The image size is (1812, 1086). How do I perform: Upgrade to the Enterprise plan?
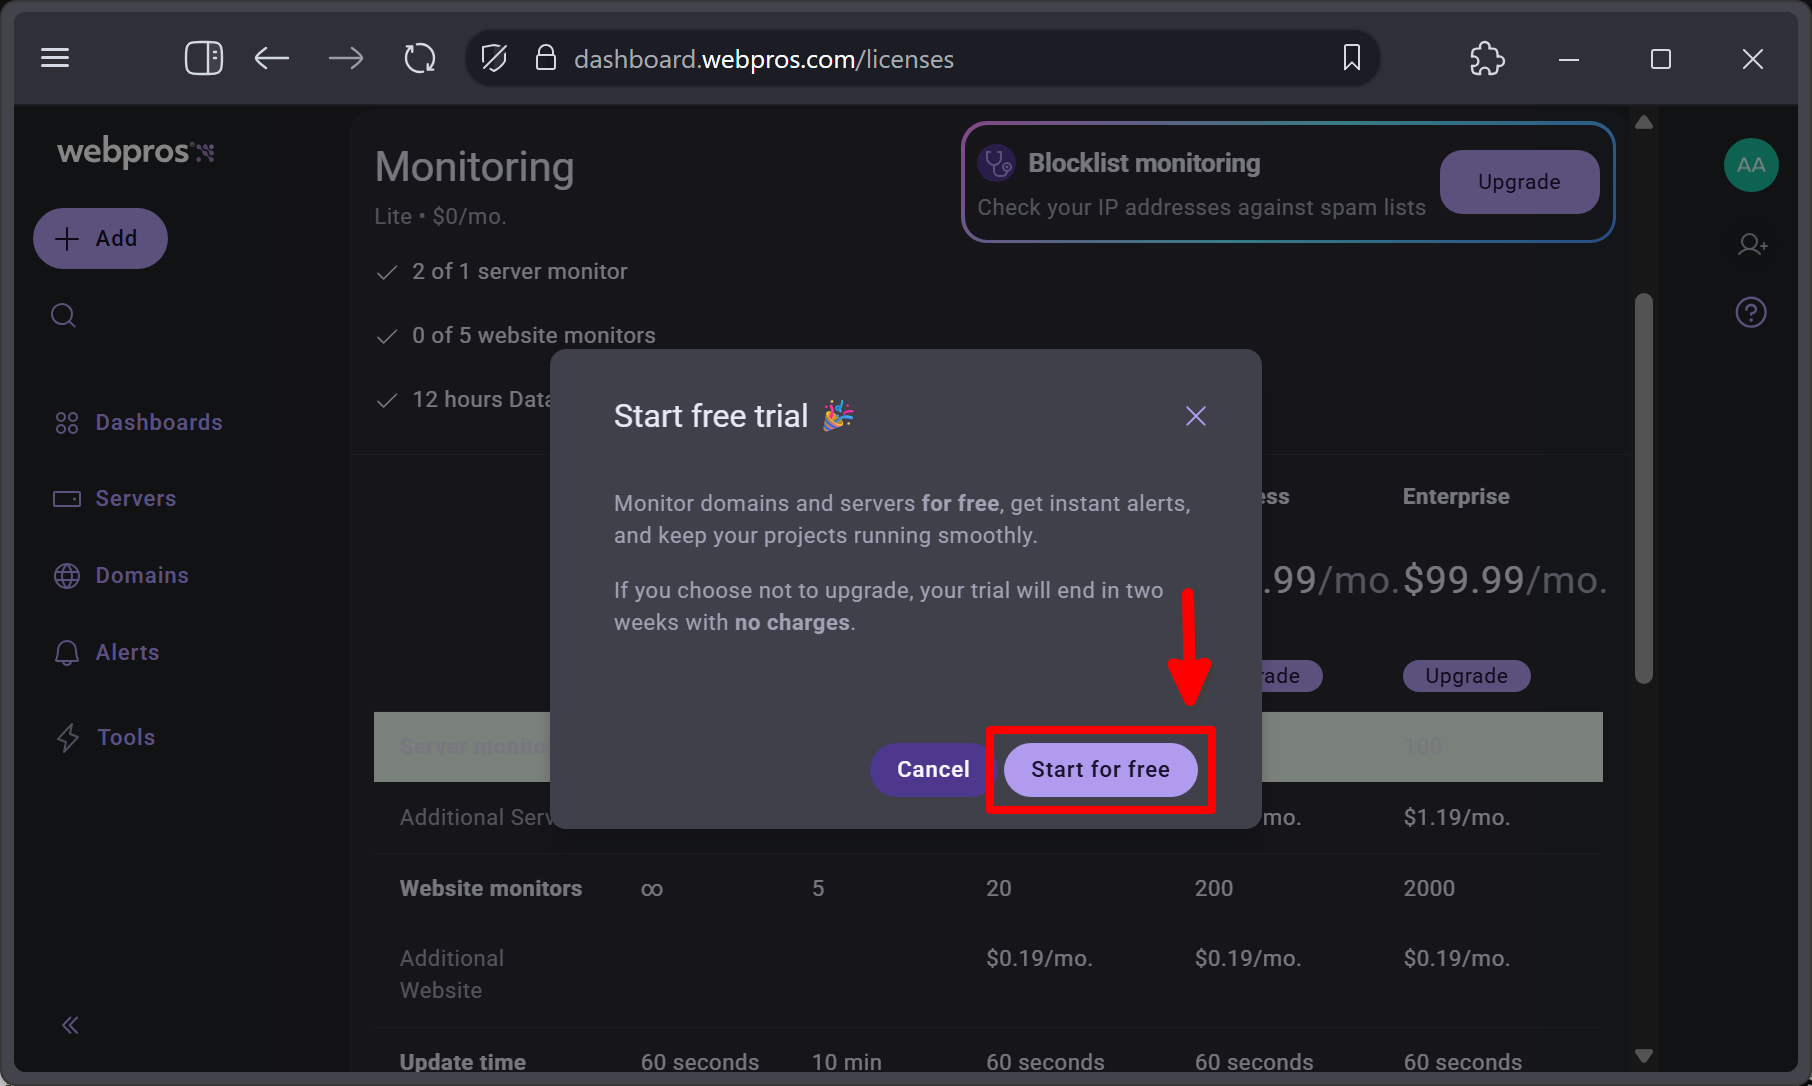[1466, 676]
